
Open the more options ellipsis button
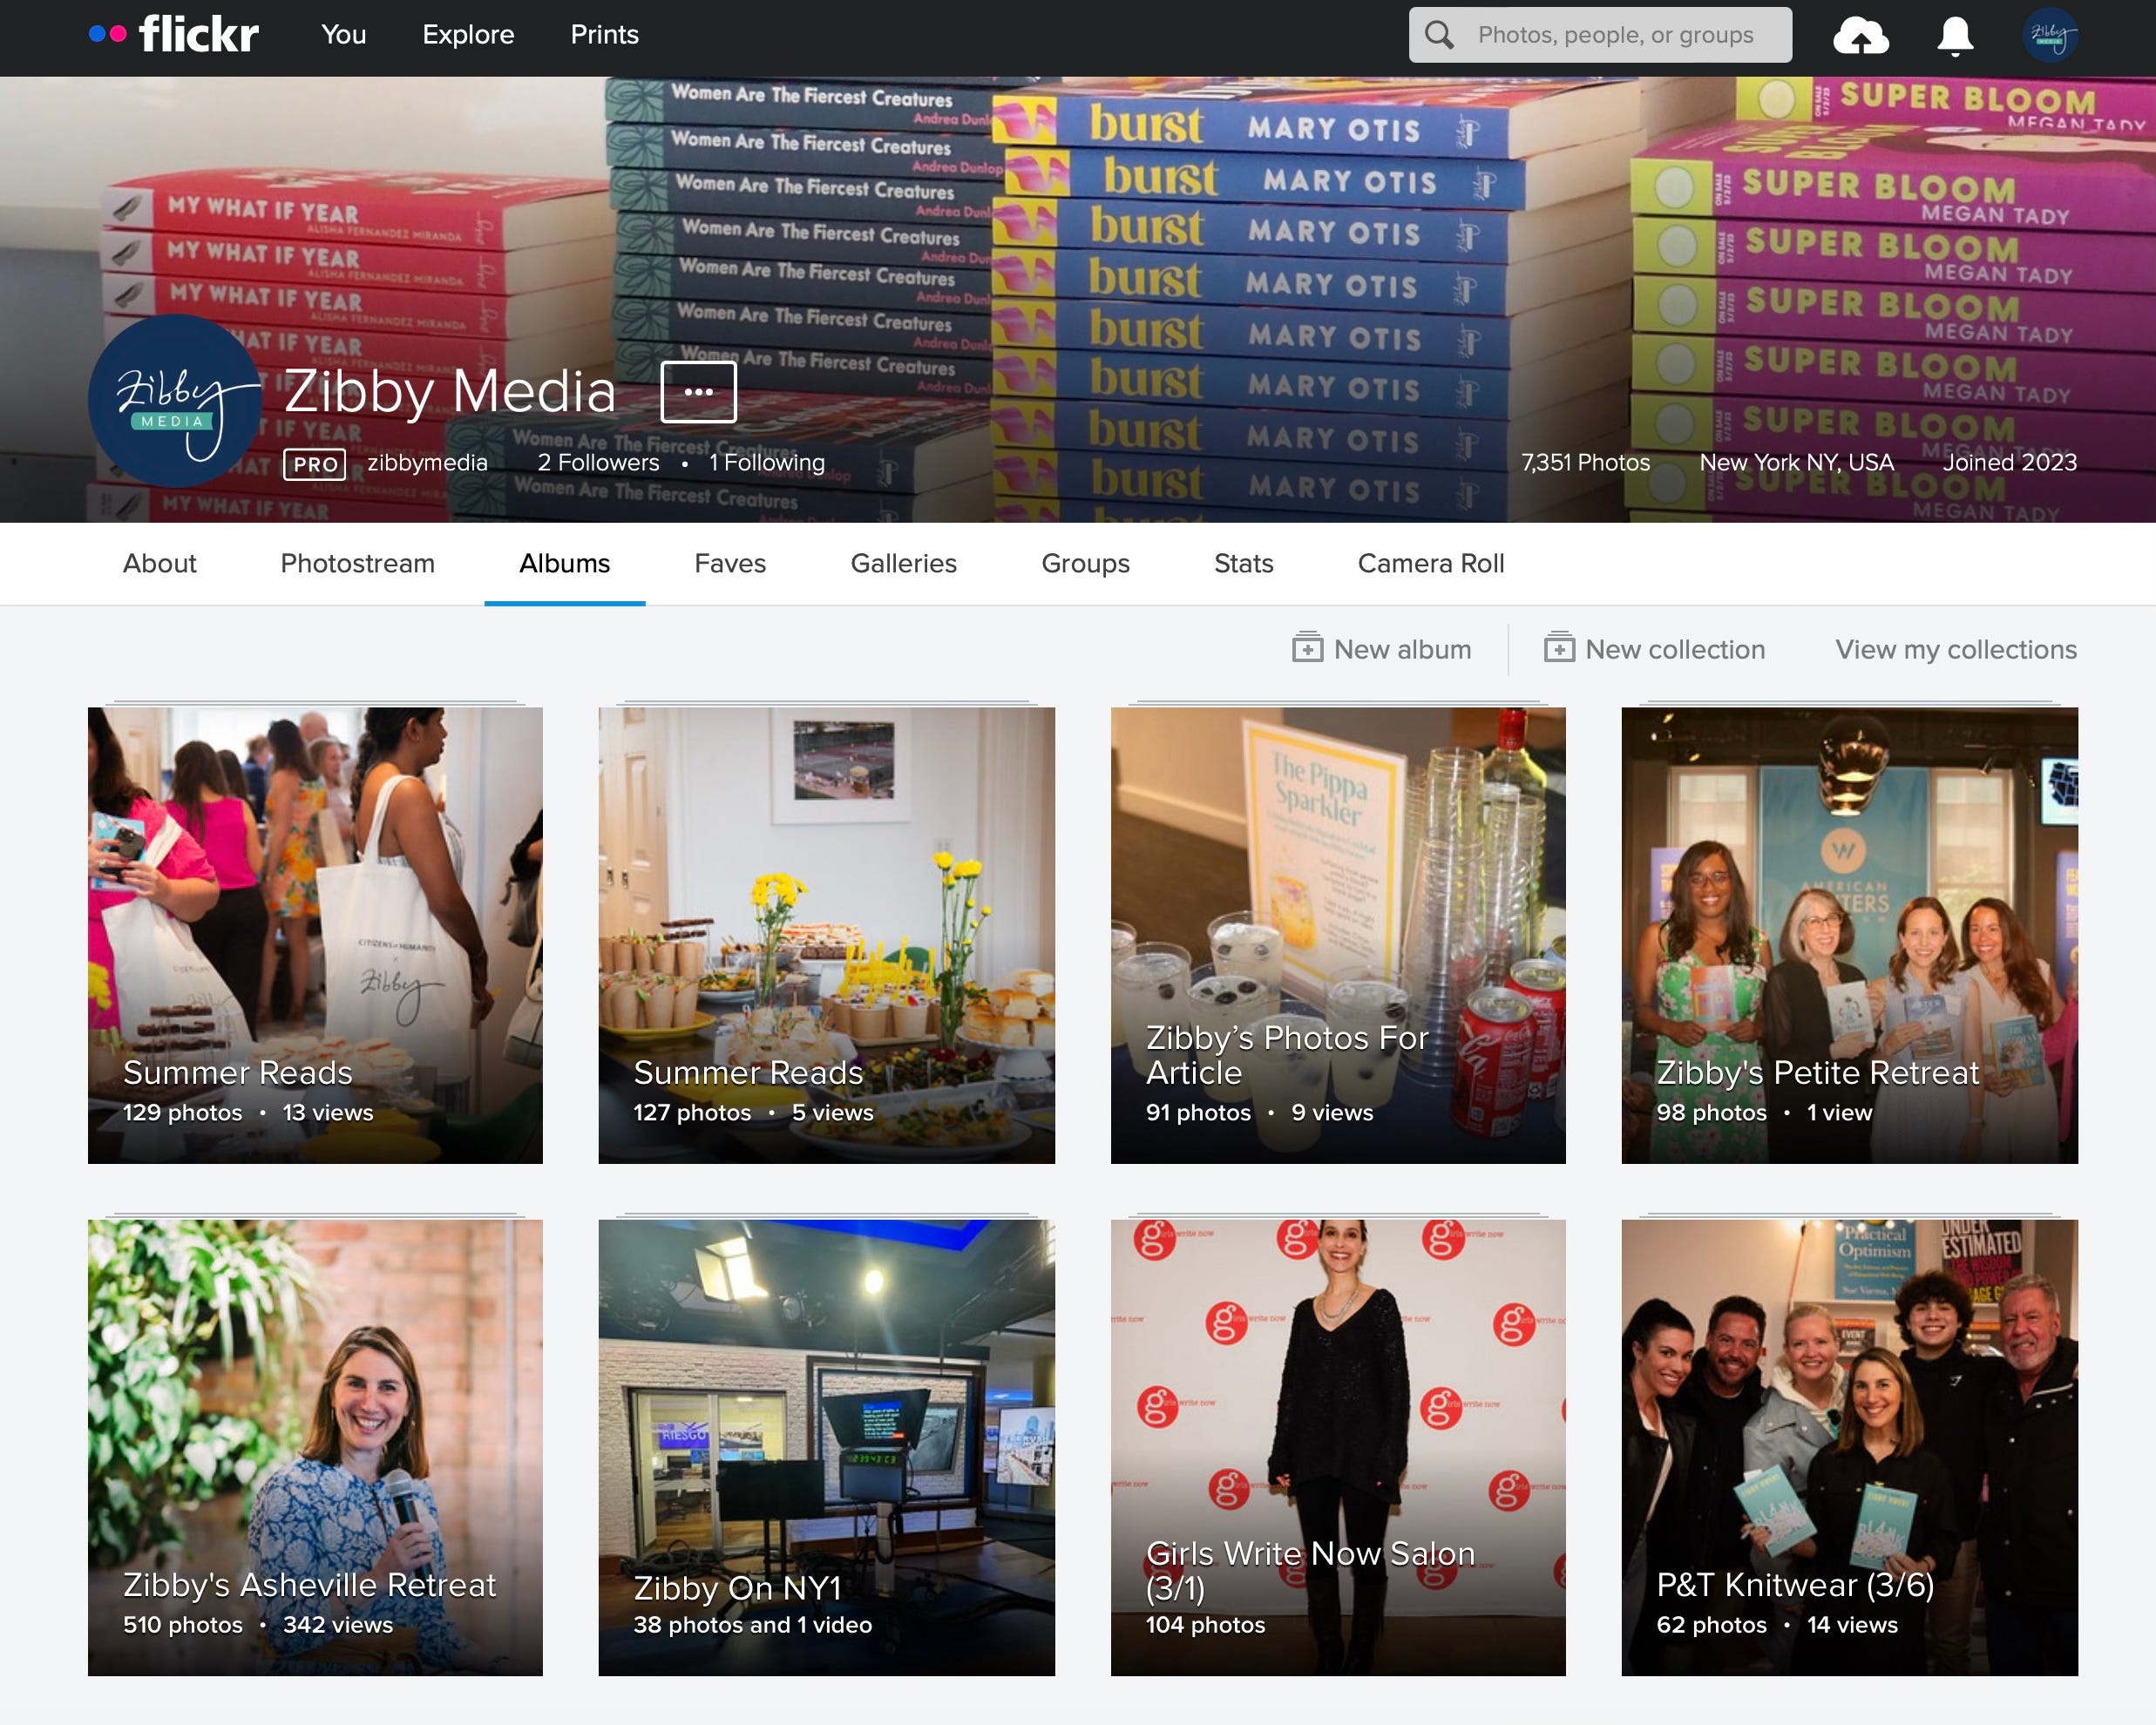click(x=699, y=392)
